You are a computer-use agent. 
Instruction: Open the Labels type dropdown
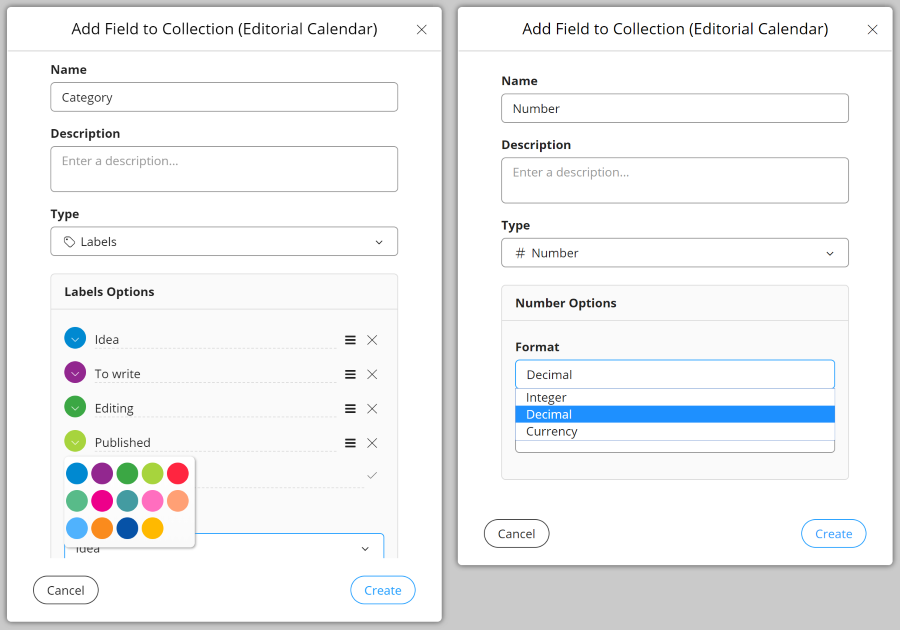pos(224,242)
